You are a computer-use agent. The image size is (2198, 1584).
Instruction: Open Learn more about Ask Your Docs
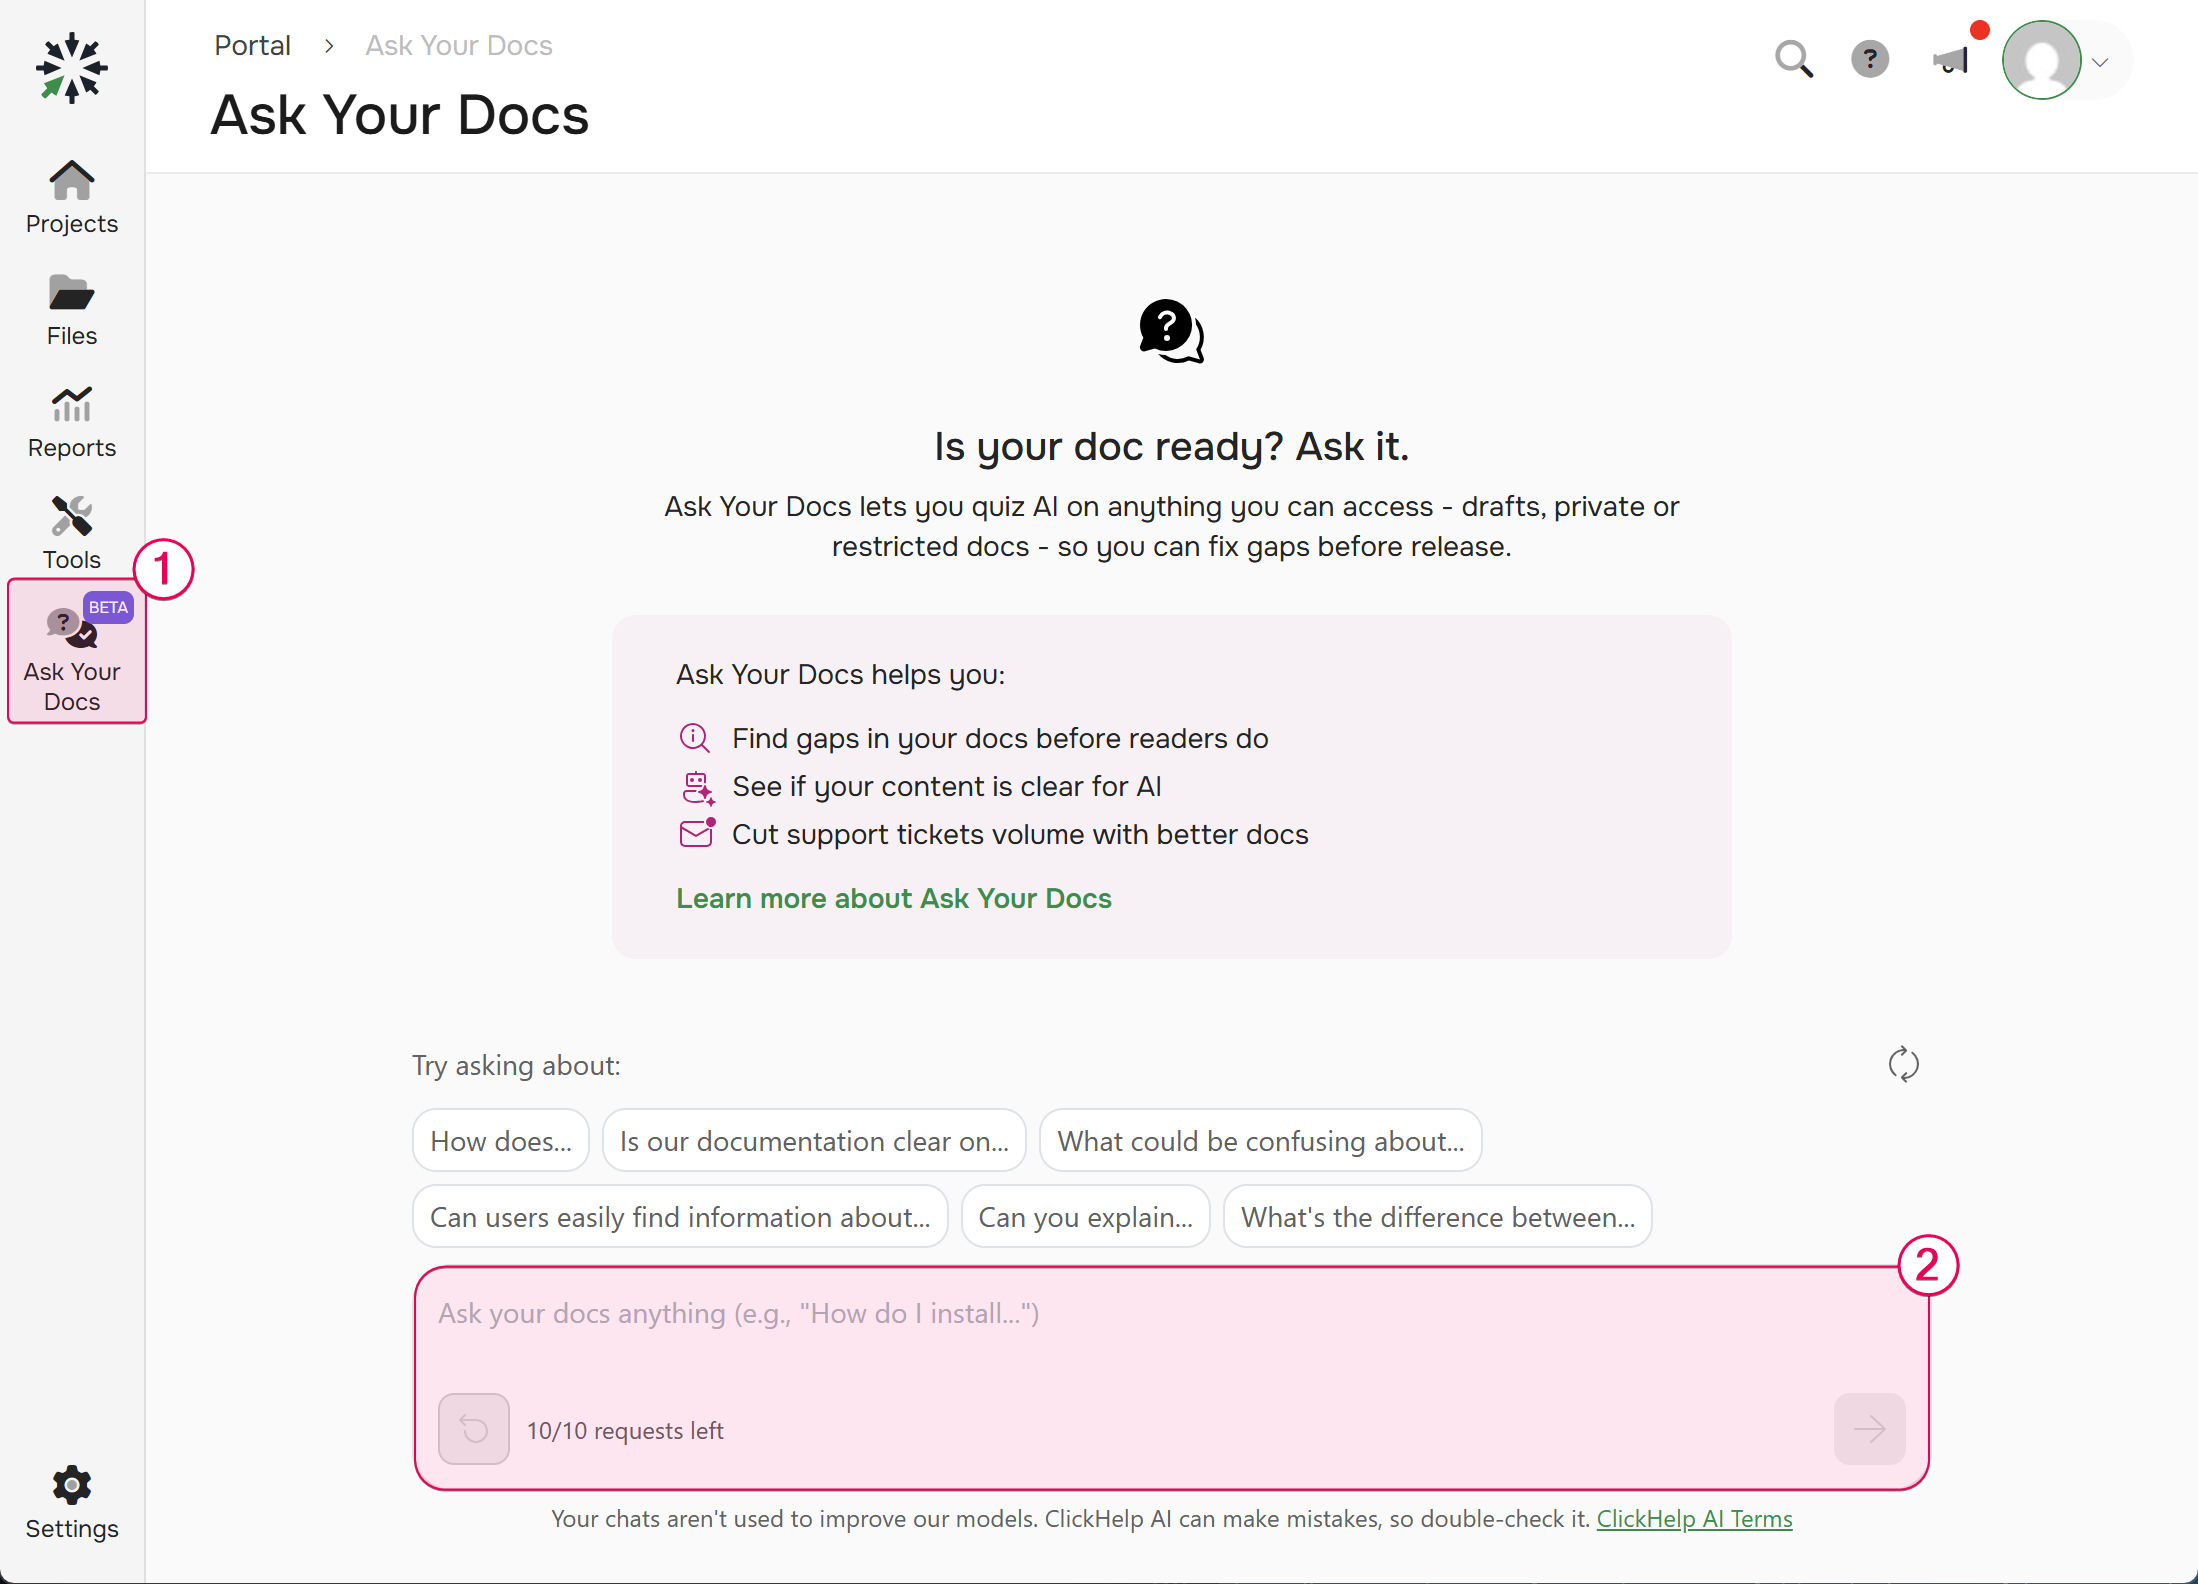click(x=893, y=898)
